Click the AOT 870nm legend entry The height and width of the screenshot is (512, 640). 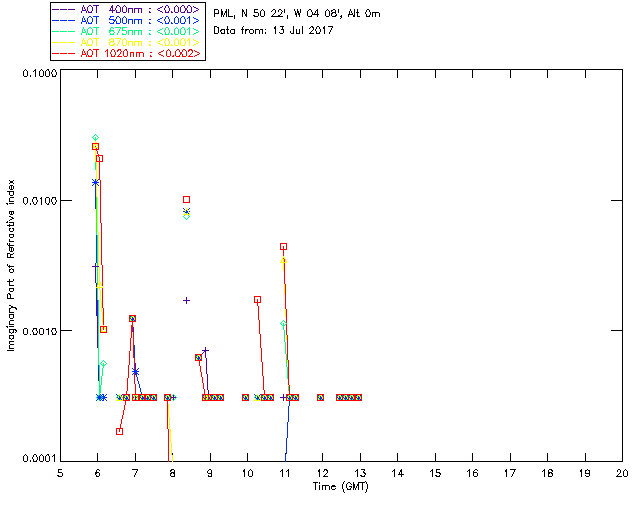(127, 42)
